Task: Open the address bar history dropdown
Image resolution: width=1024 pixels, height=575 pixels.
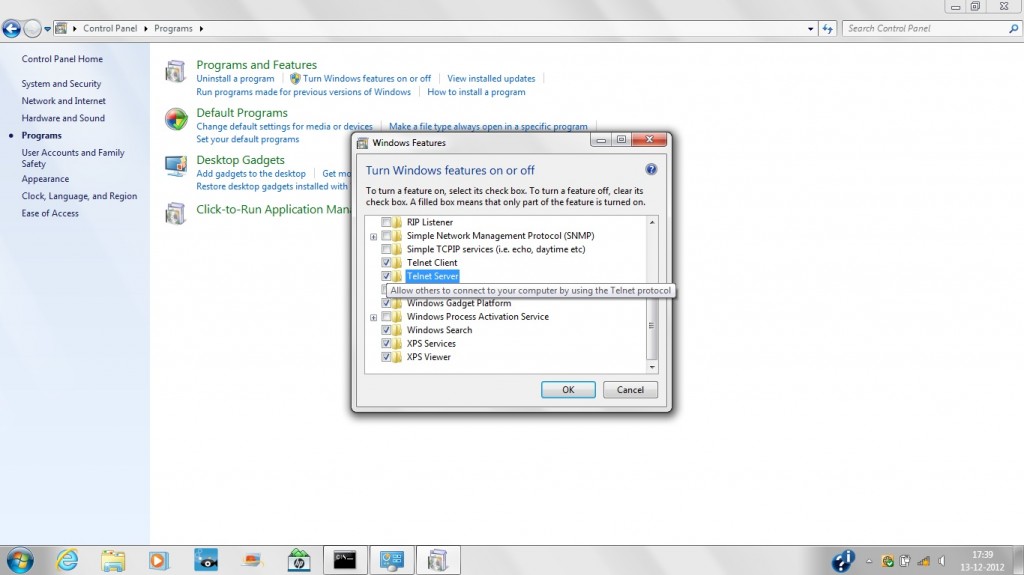Action: click(811, 28)
